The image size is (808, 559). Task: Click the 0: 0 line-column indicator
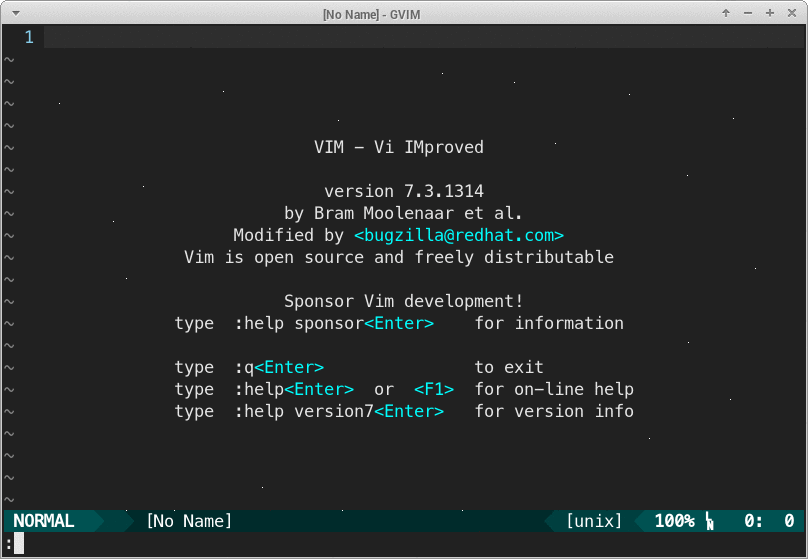coord(769,521)
